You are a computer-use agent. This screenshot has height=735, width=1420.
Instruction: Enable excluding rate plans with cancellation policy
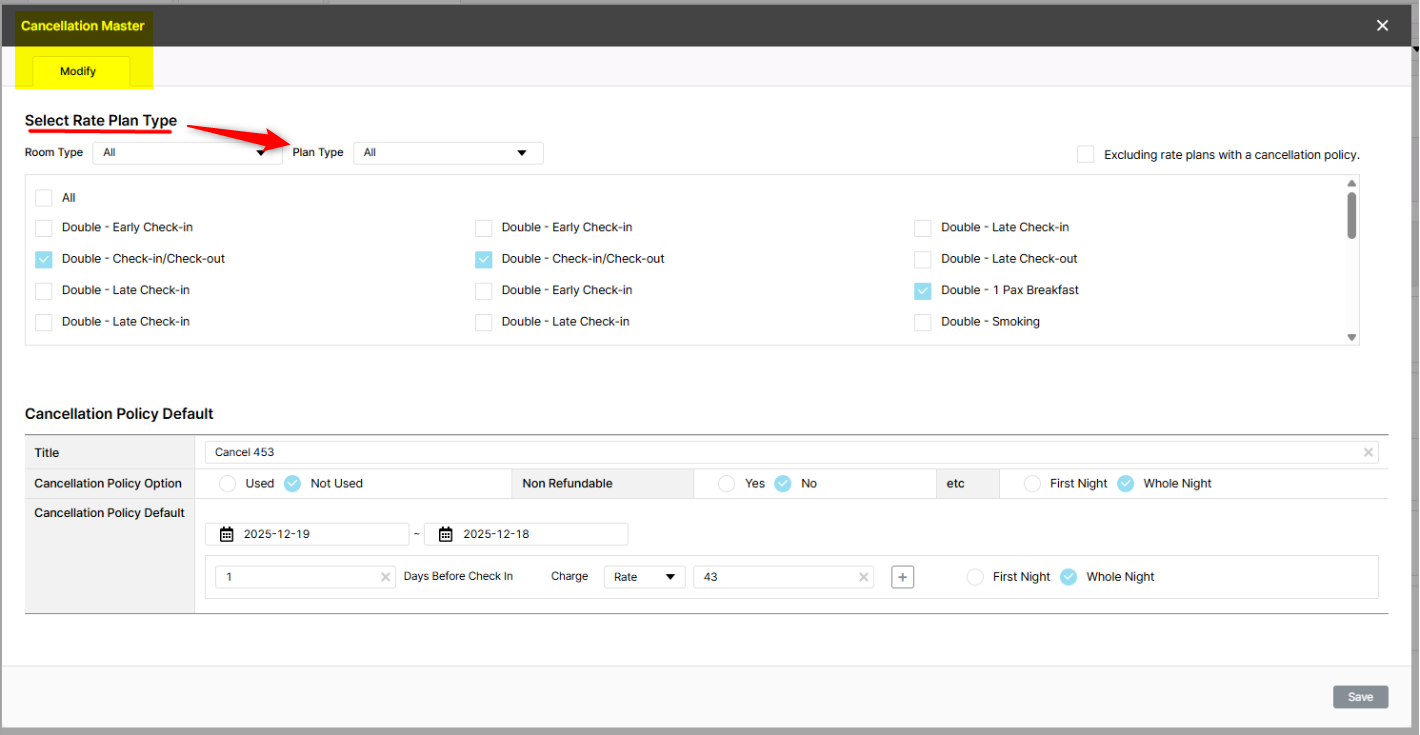click(x=1085, y=154)
